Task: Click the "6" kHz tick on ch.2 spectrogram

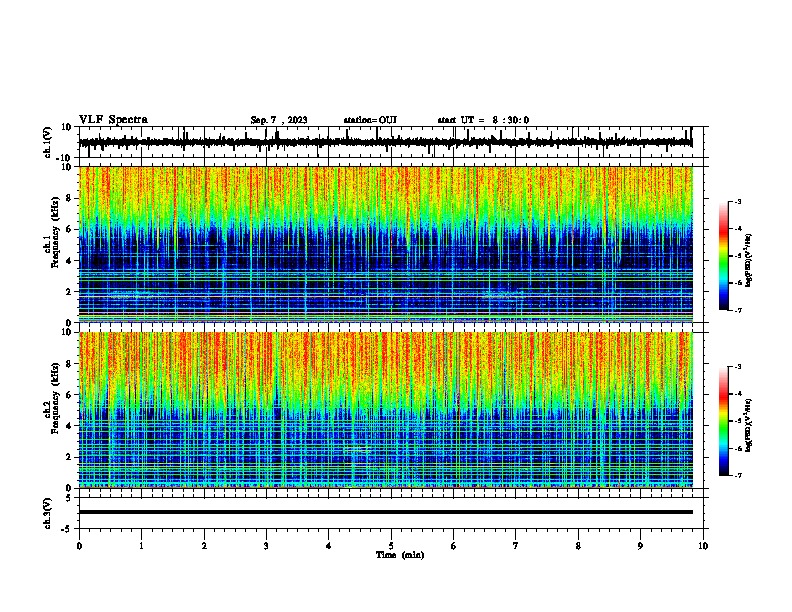Action: pyautogui.click(x=70, y=395)
